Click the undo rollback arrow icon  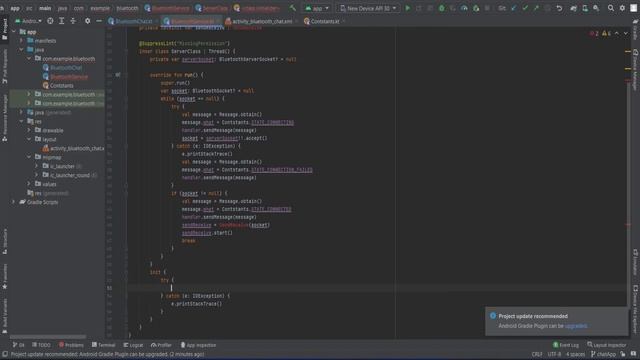click(559, 8)
